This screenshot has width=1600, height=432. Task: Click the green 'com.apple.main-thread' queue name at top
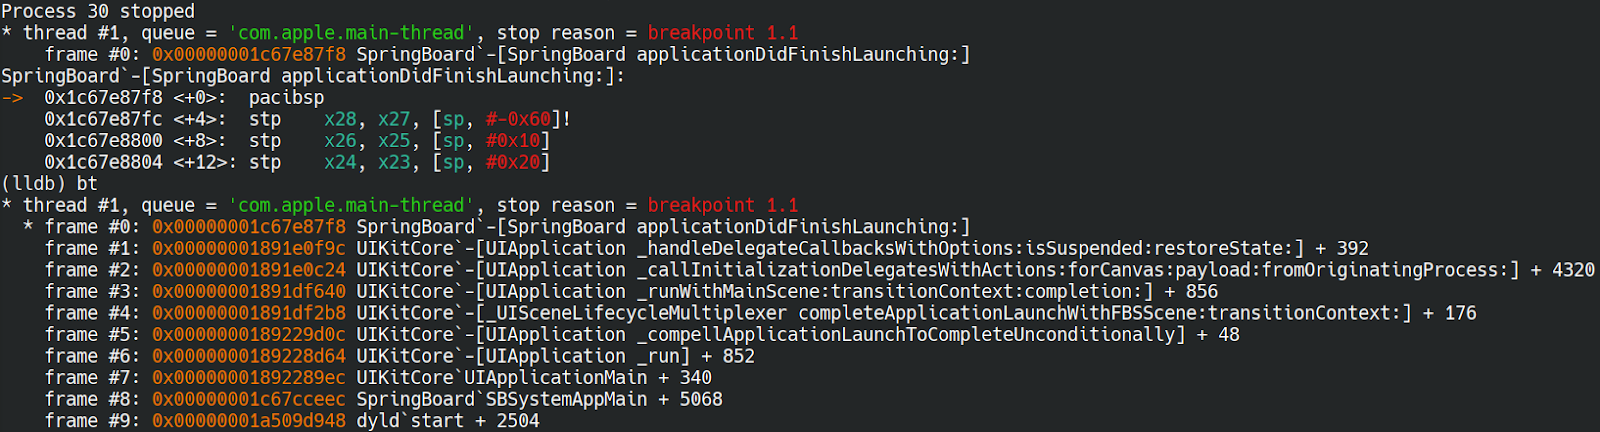(352, 33)
